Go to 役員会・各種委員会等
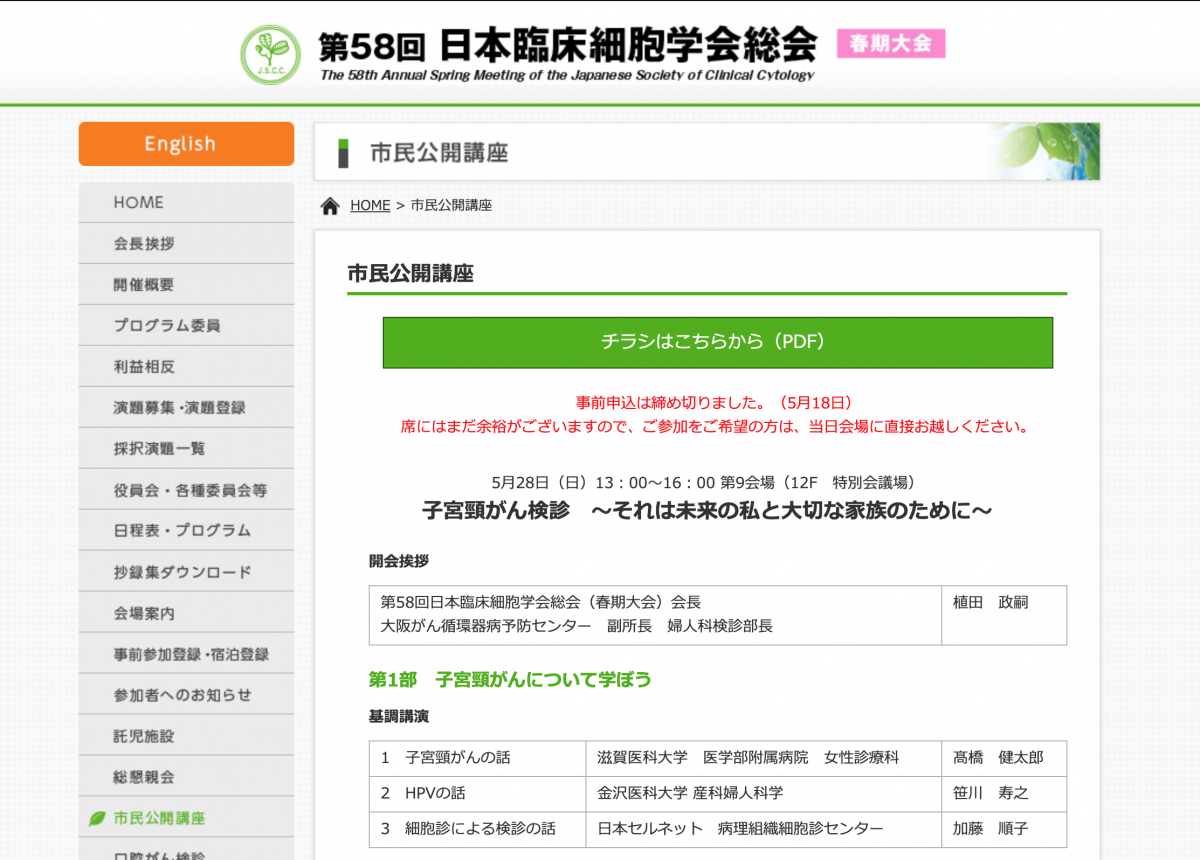The height and width of the screenshot is (860, 1200). click(186, 490)
